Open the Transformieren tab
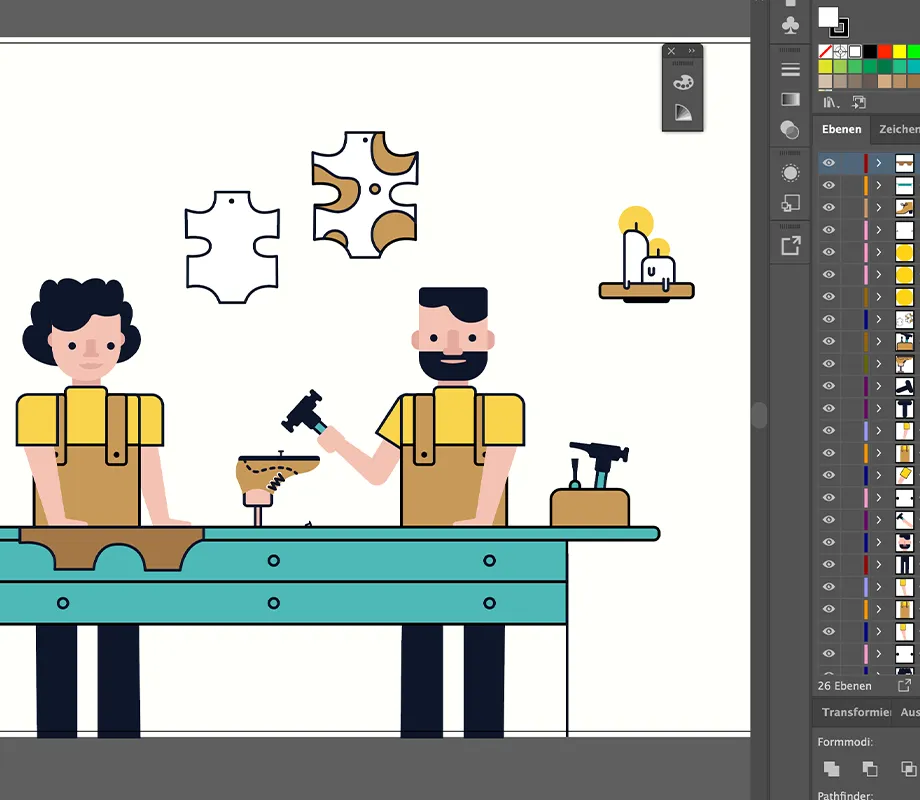The height and width of the screenshot is (800, 920). click(856, 712)
